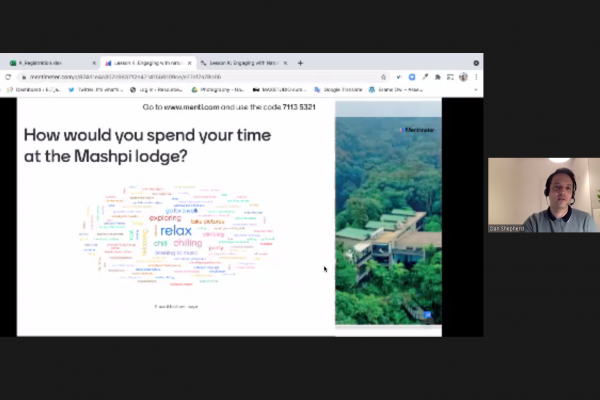Open the puzzle-piece extensions menu
Screen dimensions: 600x400
tap(437, 77)
